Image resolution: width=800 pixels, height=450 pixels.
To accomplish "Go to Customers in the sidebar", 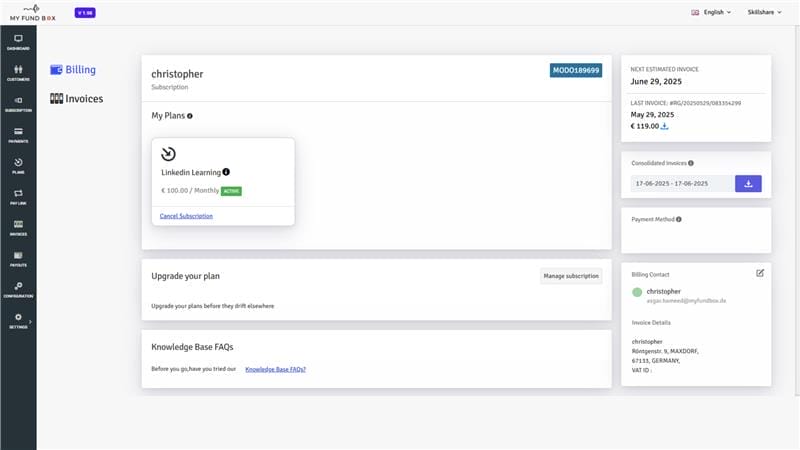I will 18,72.
